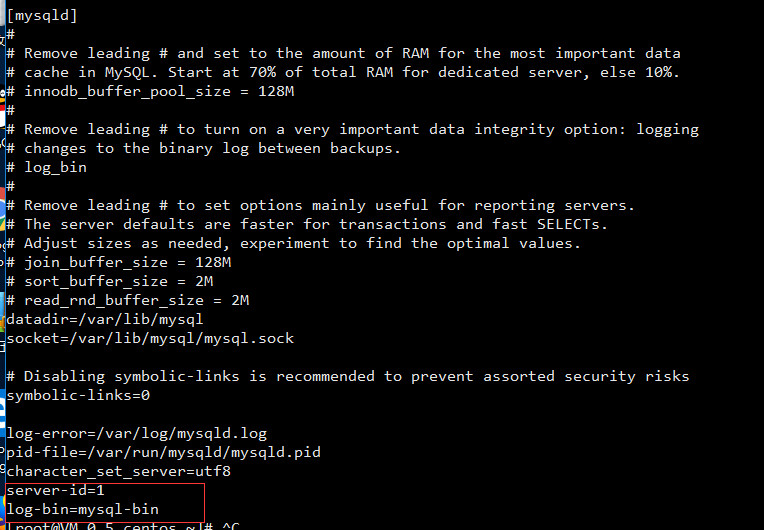The height and width of the screenshot is (530, 764).
Task: Click the sort_buffer_size = 2M line
Action: 119,281
